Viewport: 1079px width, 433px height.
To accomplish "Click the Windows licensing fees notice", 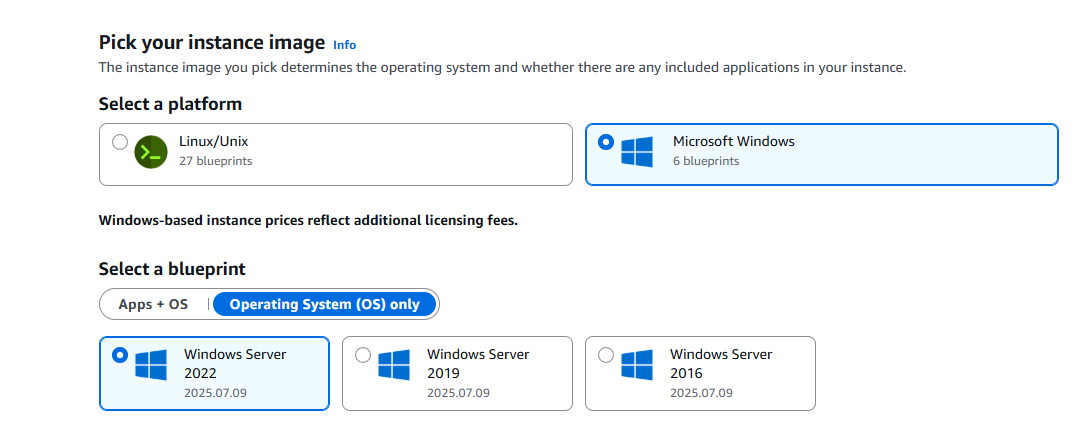I will tap(308, 221).
